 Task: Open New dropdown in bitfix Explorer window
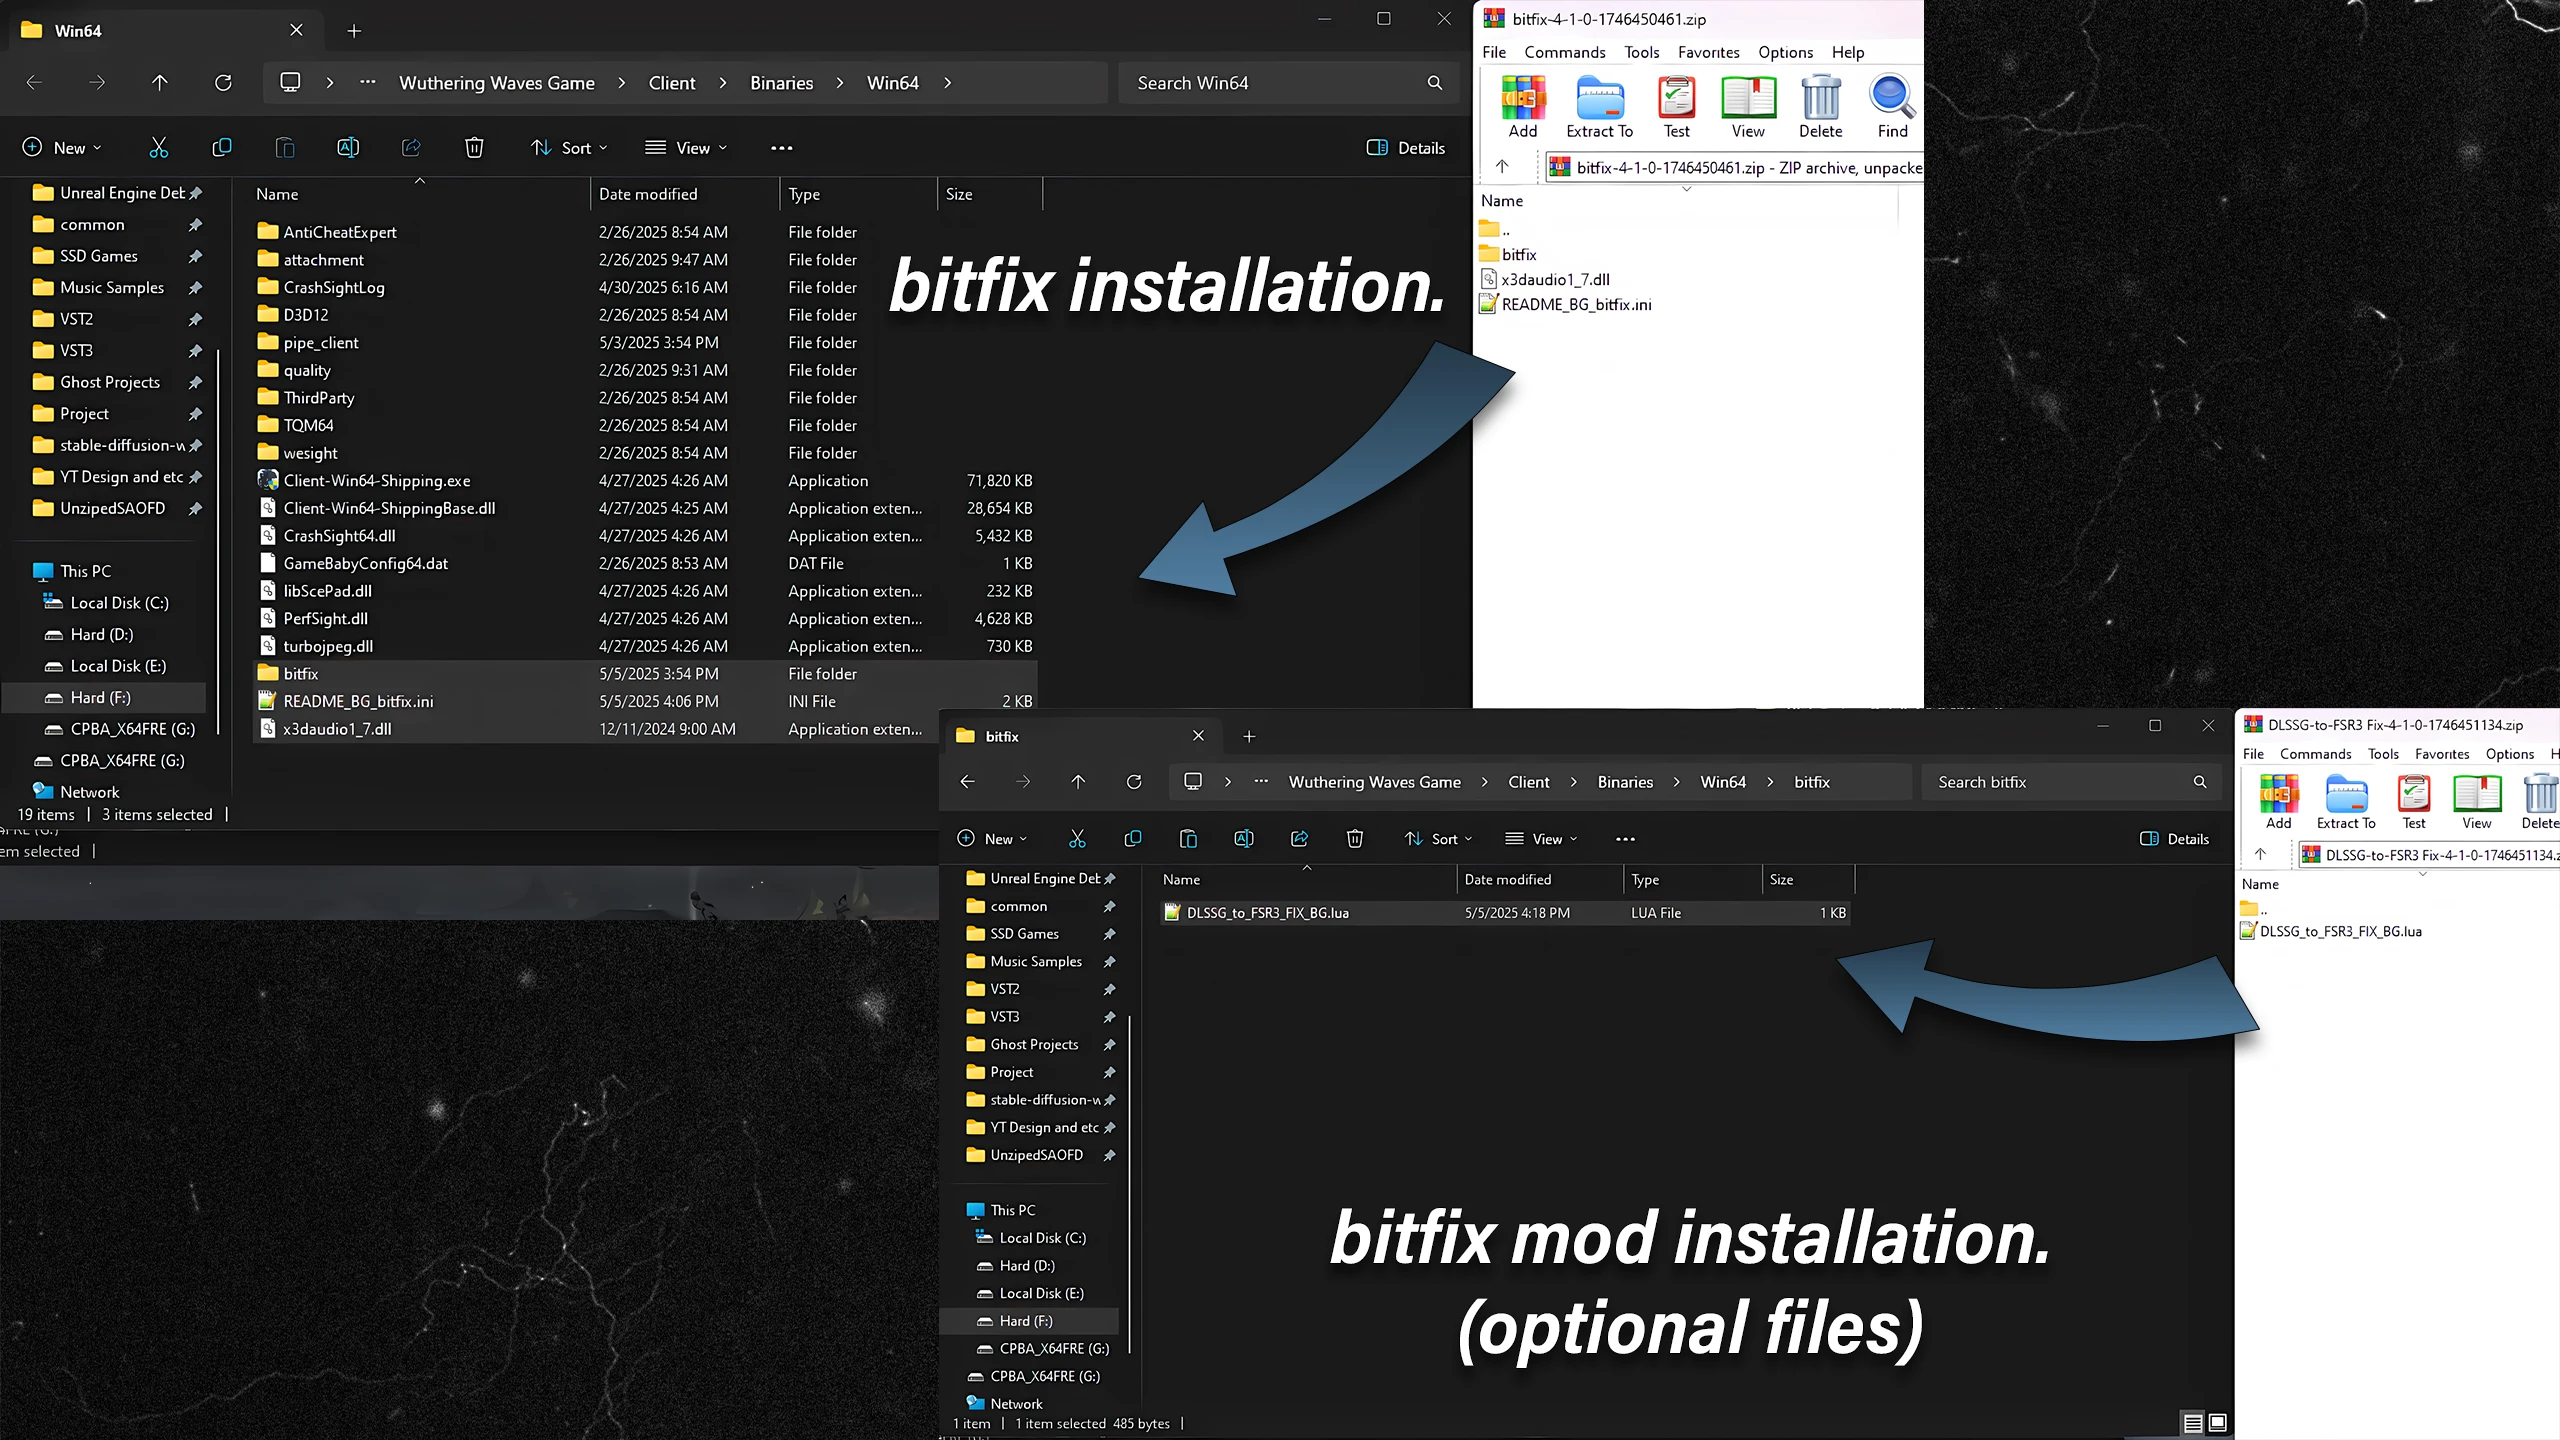pyautogui.click(x=992, y=839)
